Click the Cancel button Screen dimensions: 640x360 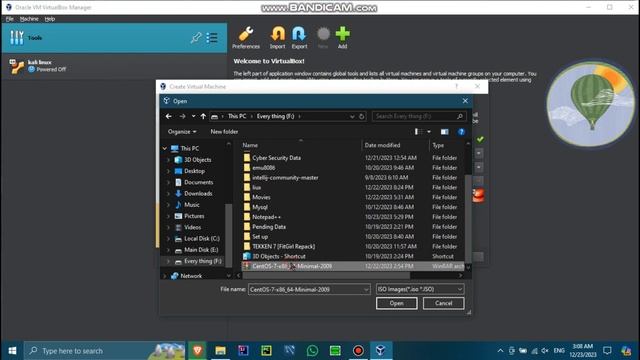[443, 303]
